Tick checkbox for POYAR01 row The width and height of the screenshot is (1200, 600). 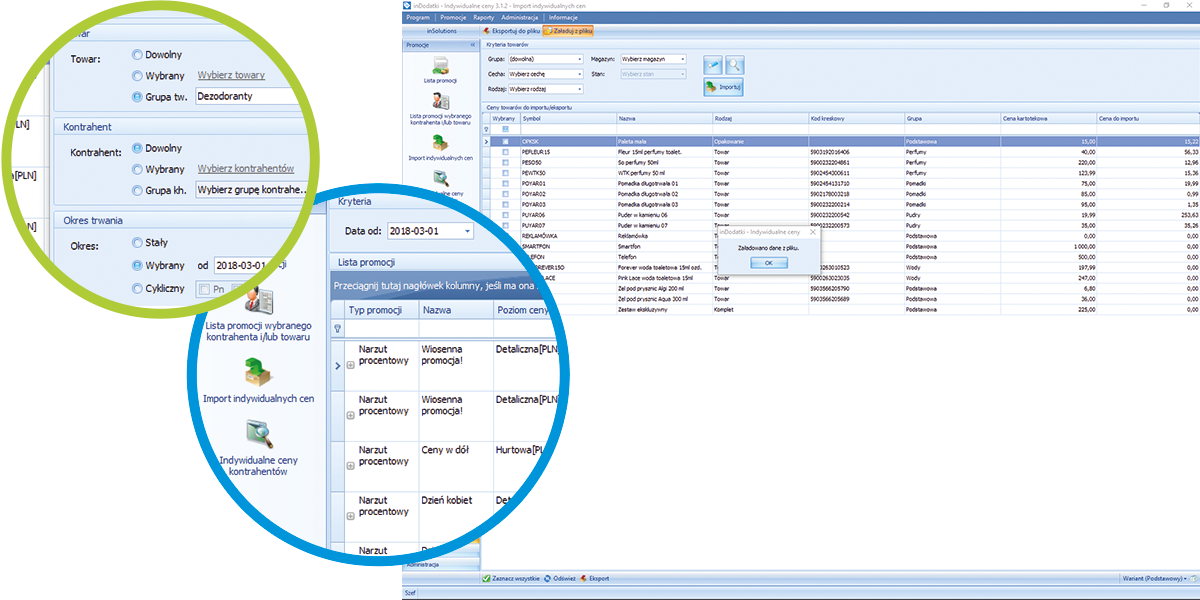[505, 184]
